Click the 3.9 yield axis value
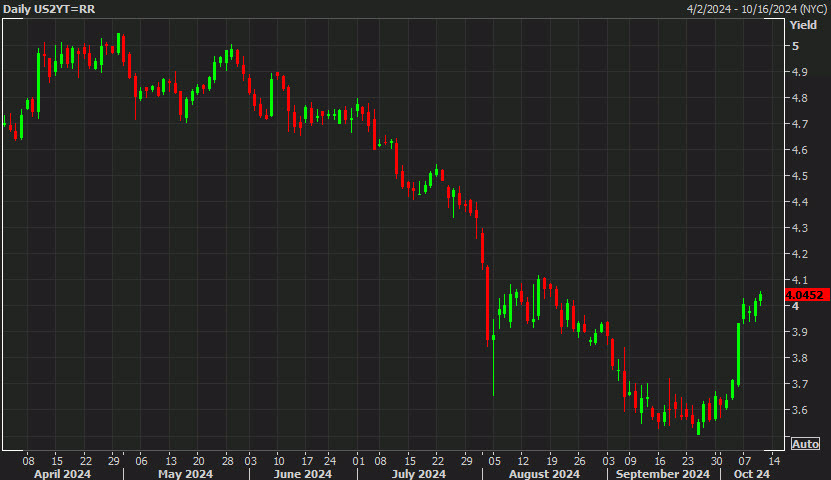This screenshot has height=480, width=831. coord(799,332)
